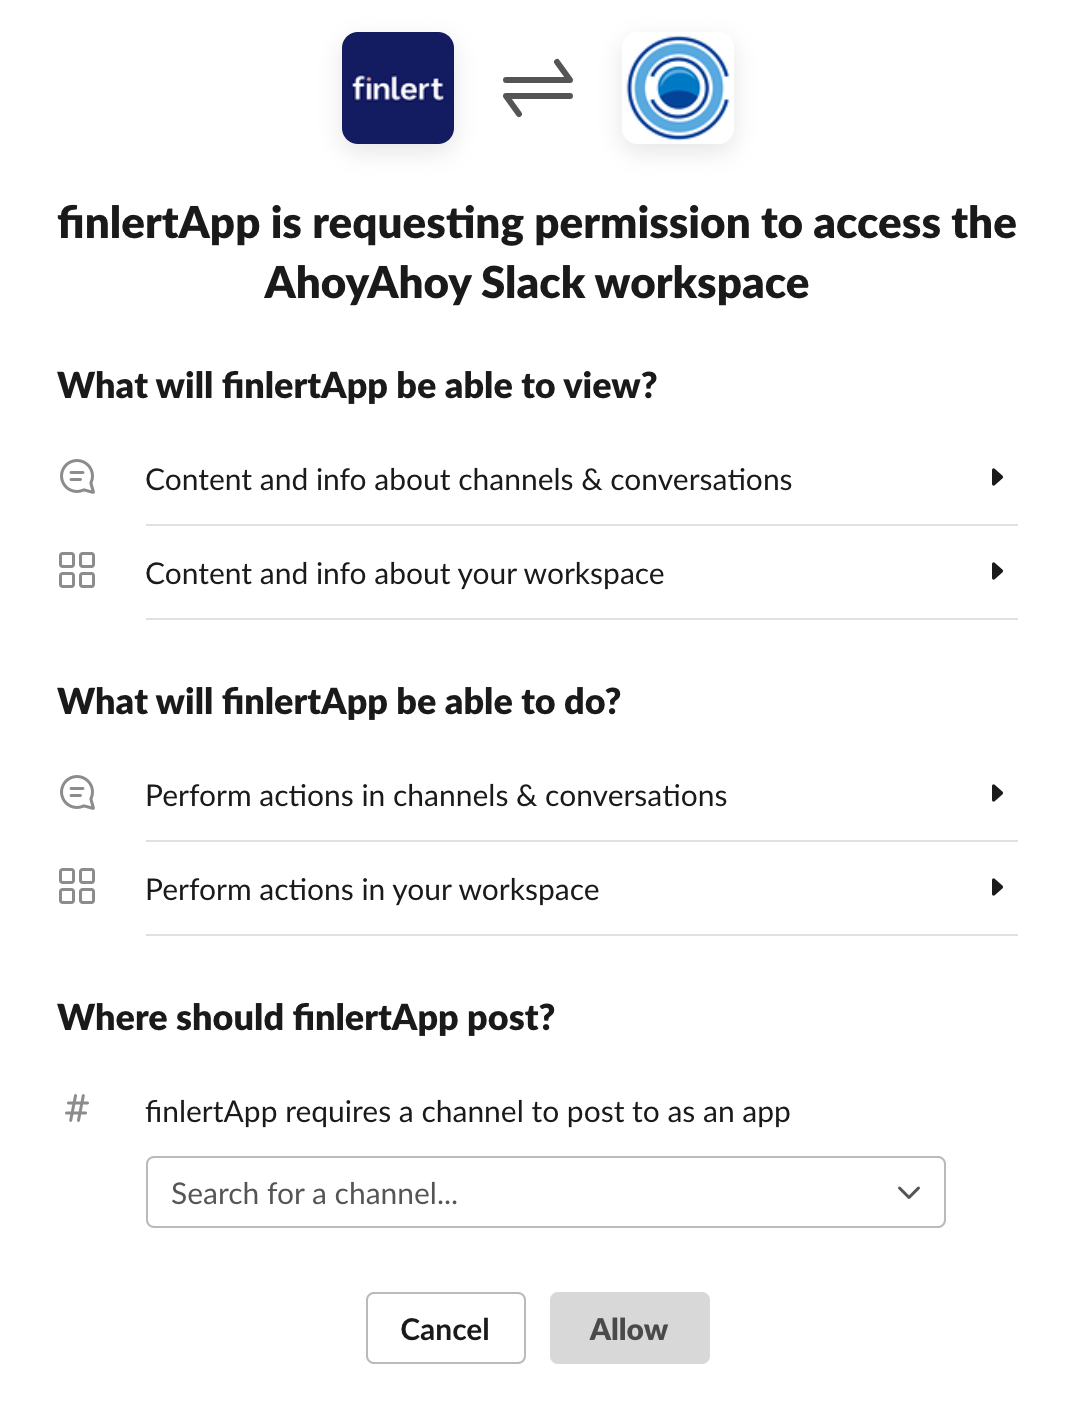Select 'Perform actions in your workspace' row

372,890
